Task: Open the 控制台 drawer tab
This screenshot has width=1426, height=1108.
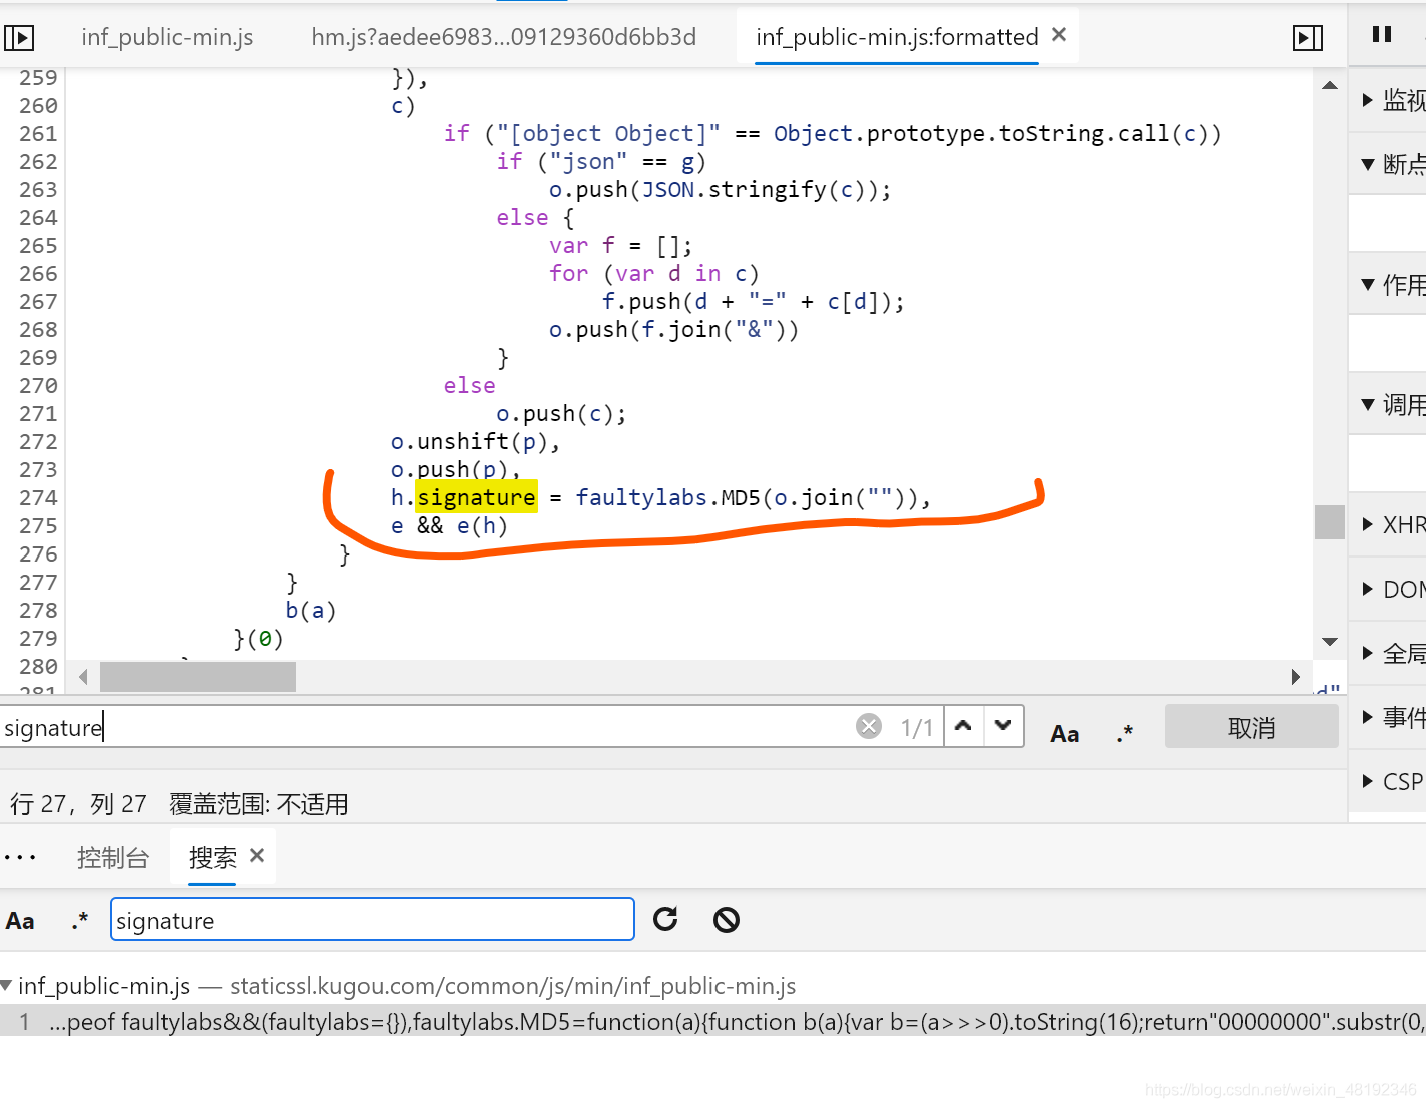Action: coord(113,857)
